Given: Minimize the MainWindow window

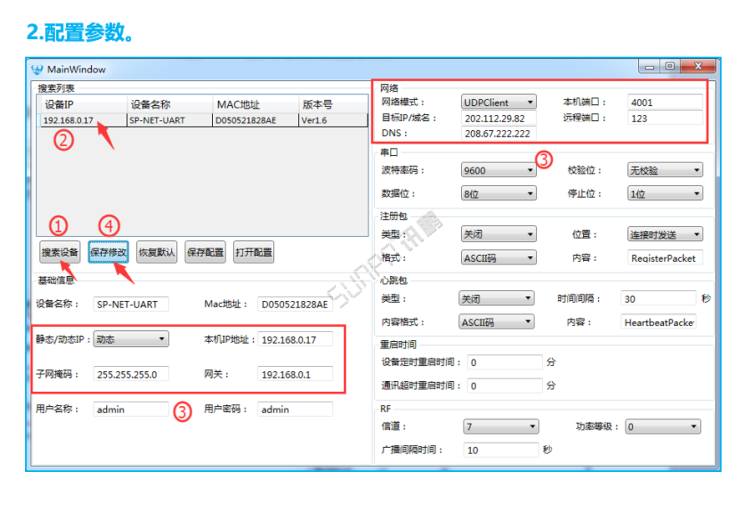Looking at the screenshot, I should pyautogui.click(x=649, y=66).
